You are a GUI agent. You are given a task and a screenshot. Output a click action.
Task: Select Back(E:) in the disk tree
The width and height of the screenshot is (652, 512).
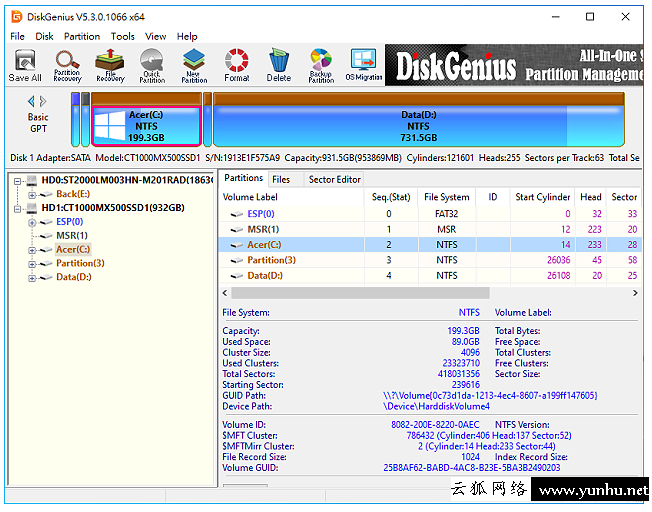[x=73, y=194]
